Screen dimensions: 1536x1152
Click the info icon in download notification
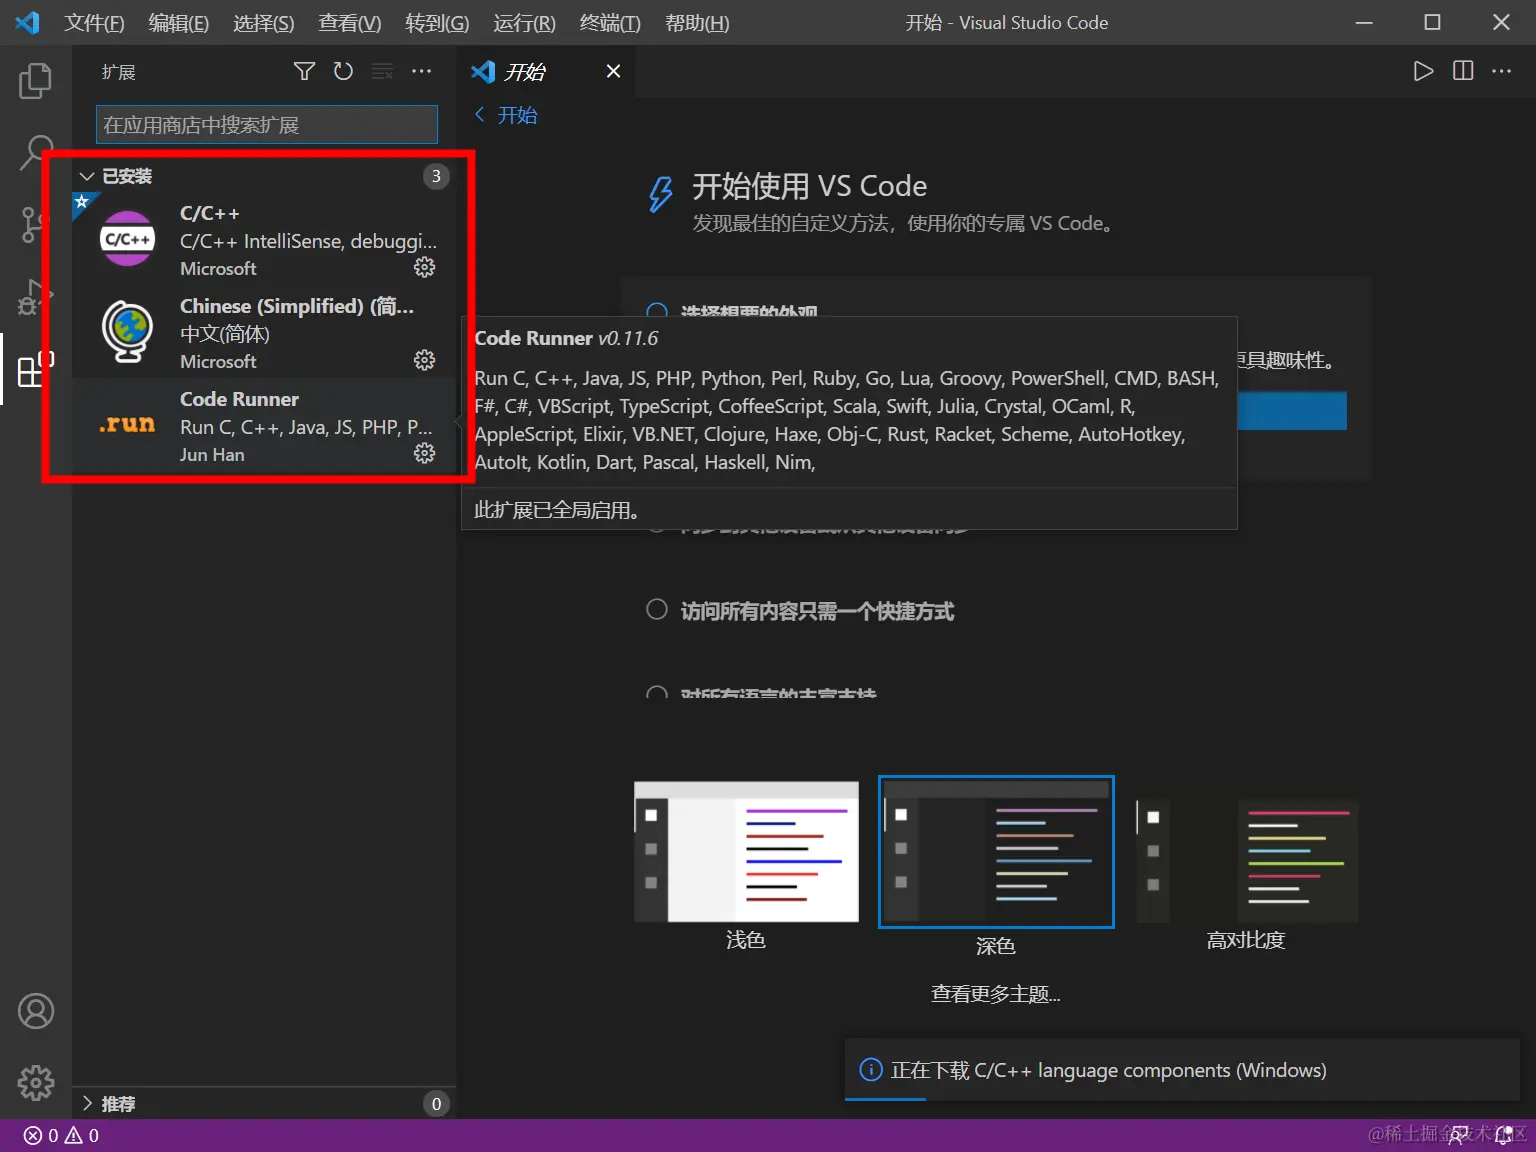pyautogui.click(x=871, y=1070)
